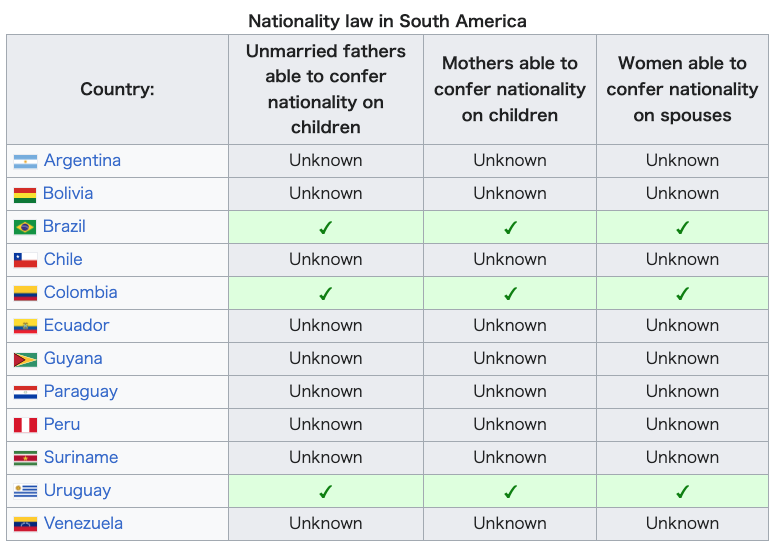Click Colombia's mothers confer nationality checkmark
Screen dimensions: 775x552
point(510,294)
